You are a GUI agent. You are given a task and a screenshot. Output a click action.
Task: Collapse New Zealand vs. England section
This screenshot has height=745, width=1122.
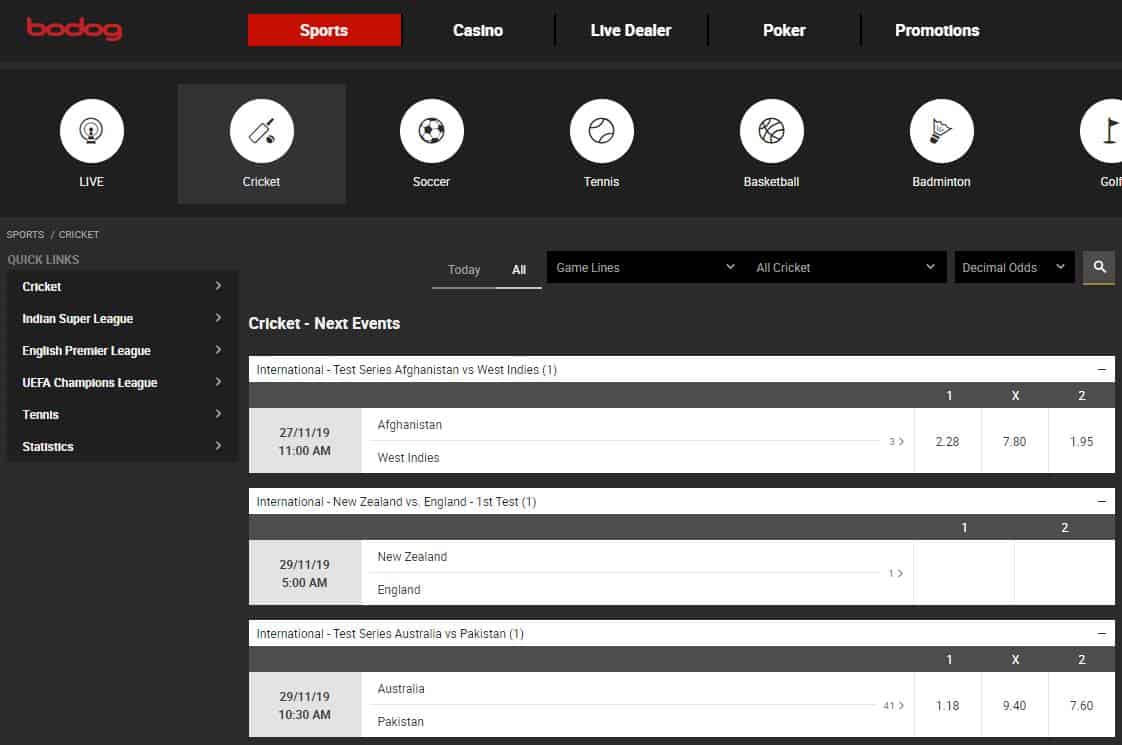[x=1101, y=502]
